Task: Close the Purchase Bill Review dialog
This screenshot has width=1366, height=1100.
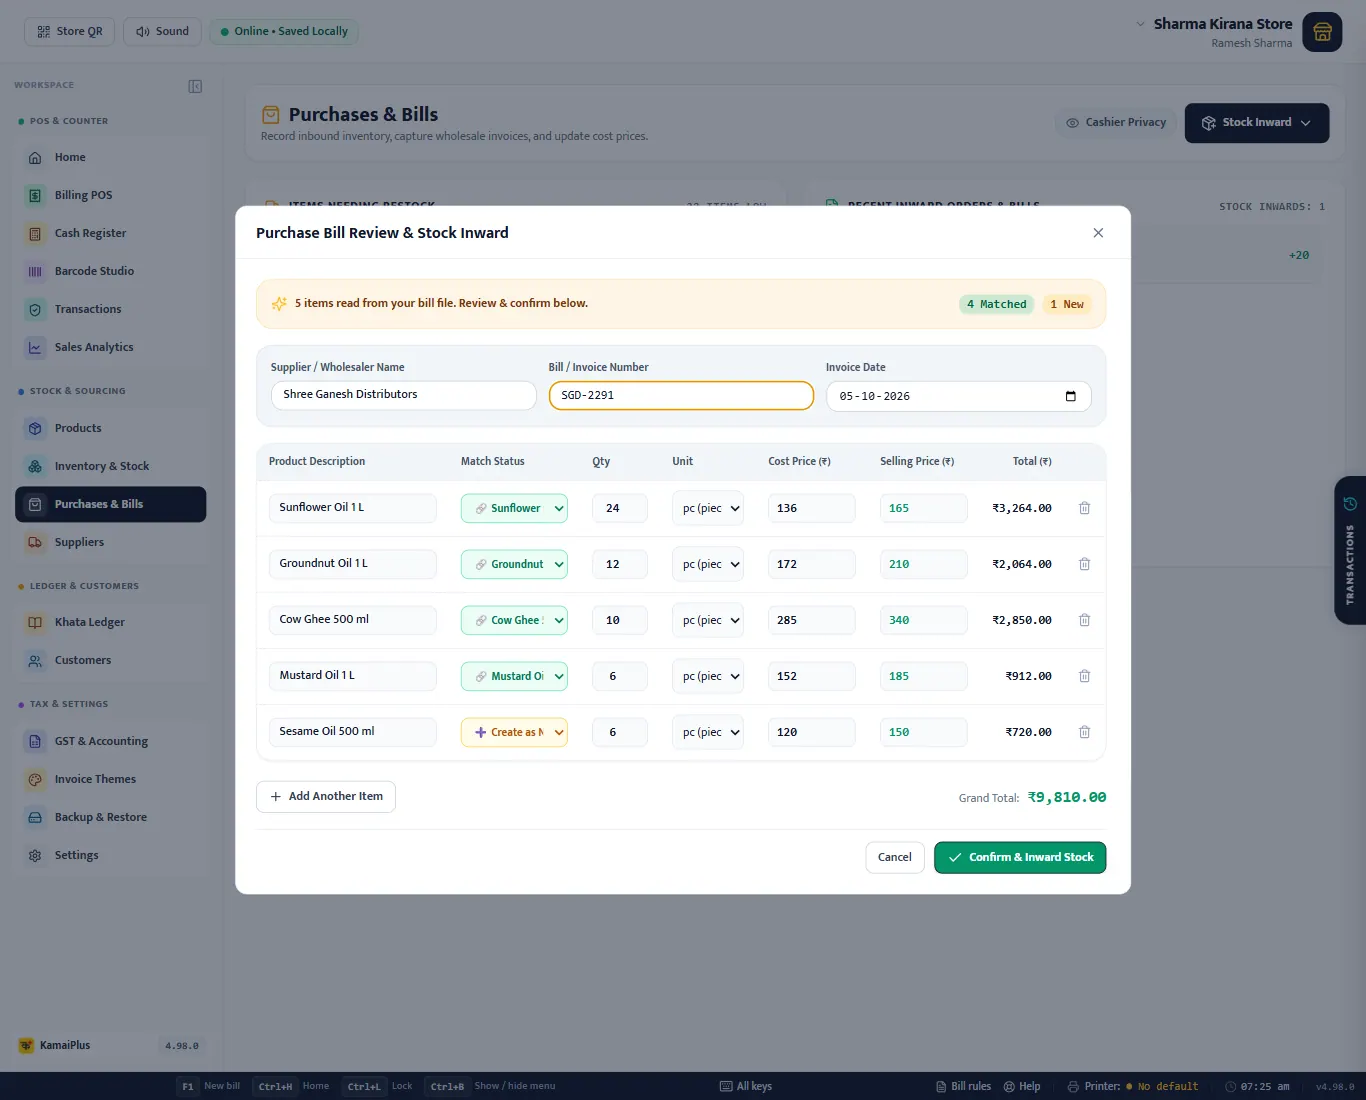Action: click(x=1098, y=233)
